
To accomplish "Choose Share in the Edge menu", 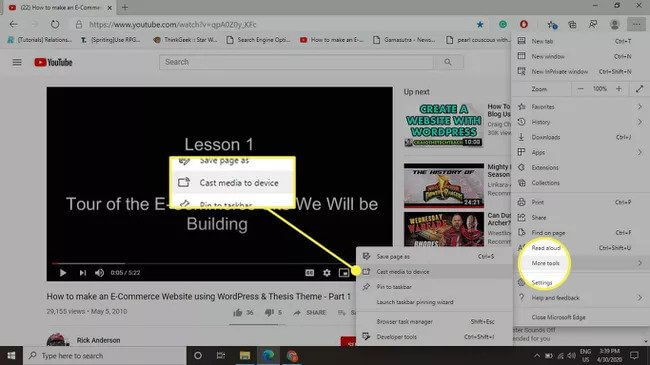I will click(x=580, y=218).
